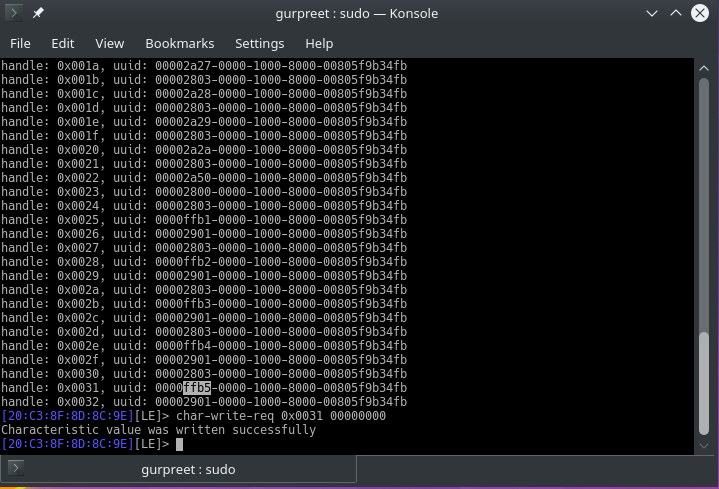Open the Edit menu

[63, 44]
